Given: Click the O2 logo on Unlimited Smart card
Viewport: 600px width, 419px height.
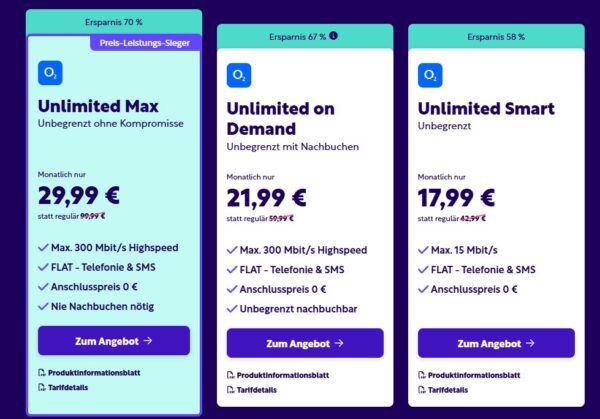Looking at the screenshot, I should pos(430,76).
